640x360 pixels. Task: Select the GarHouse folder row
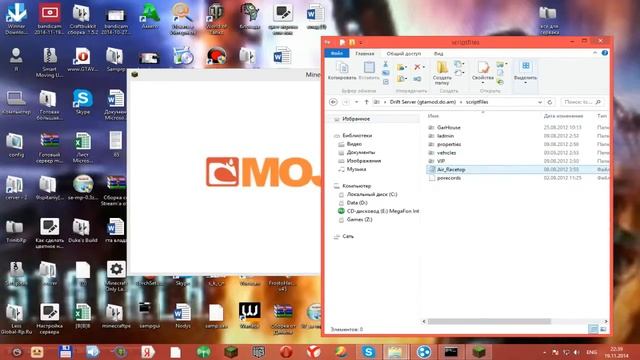(x=517, y=127)
